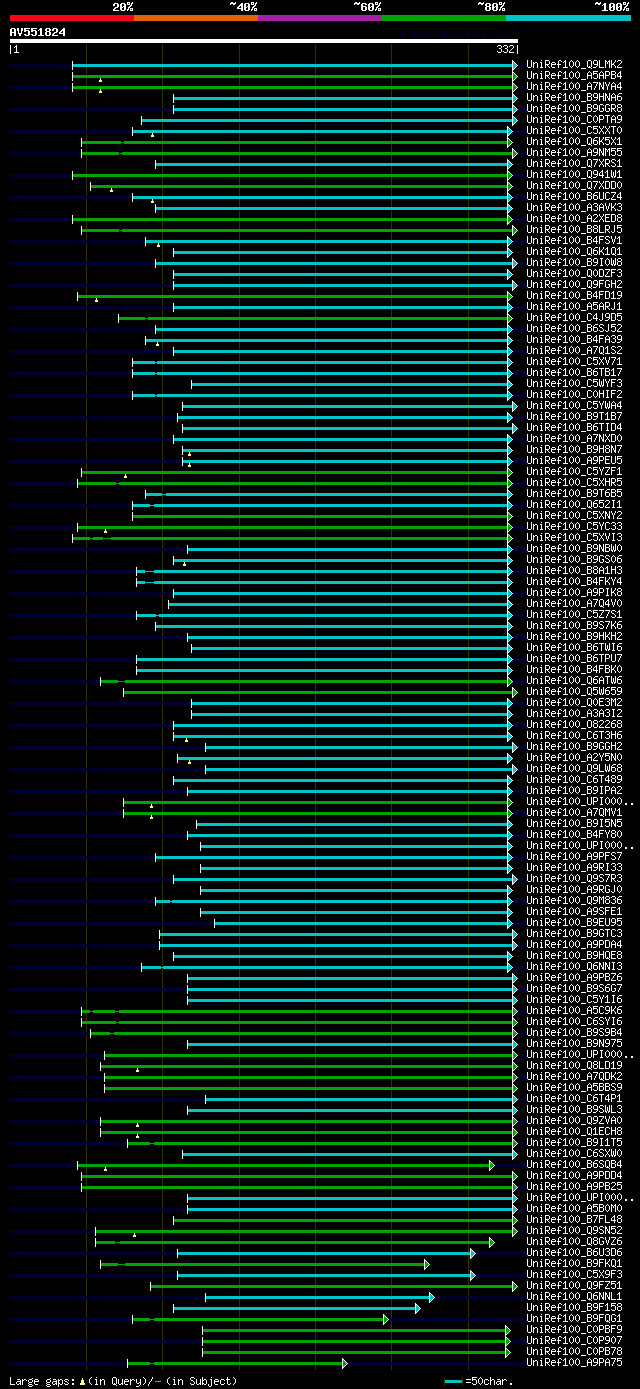Screen dimensions: 640x1389
Task: Click arrowhead ending the UniRef100_B9FKQ1 alignment bar
Action: point(427,1263)
